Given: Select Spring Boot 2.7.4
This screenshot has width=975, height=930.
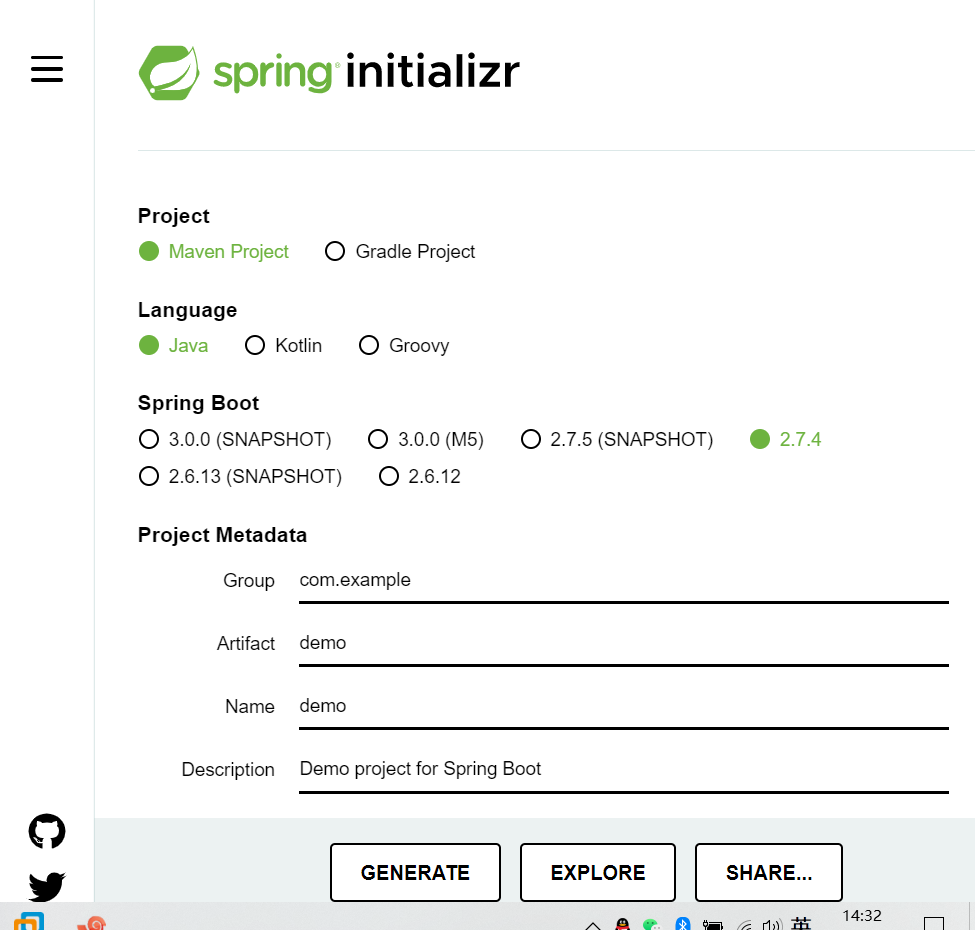Looking at the screenshot, I should [x=785, y=439].
